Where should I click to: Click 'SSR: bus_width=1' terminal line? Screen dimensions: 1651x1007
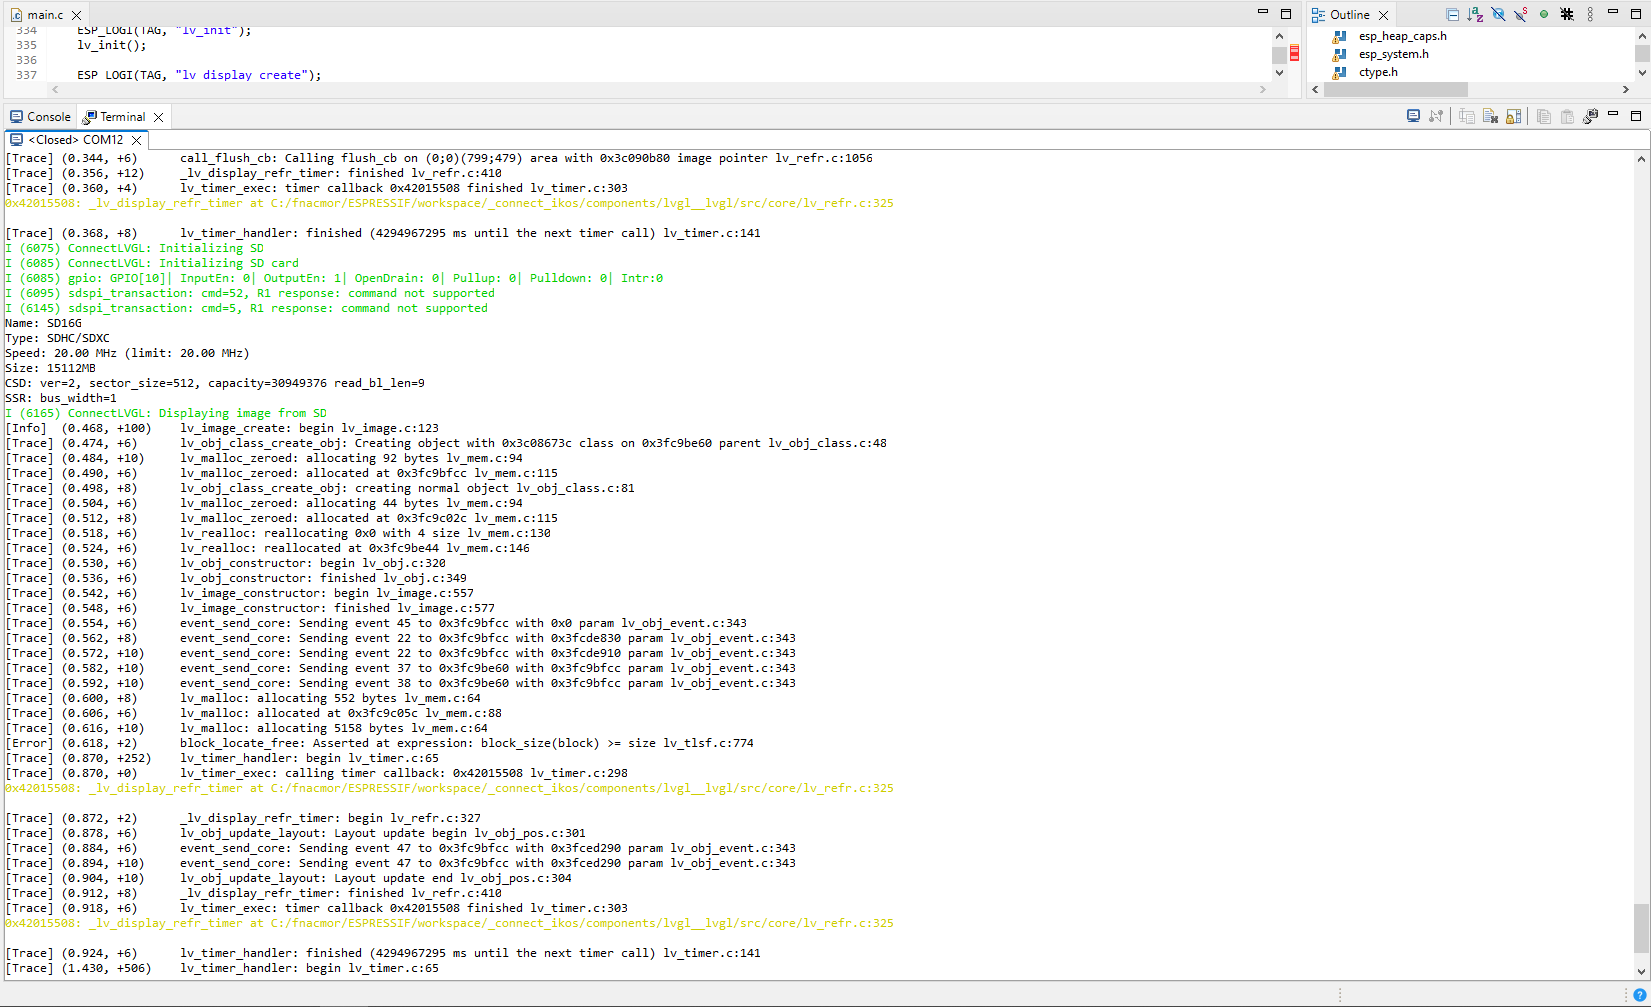coord(61,398)
